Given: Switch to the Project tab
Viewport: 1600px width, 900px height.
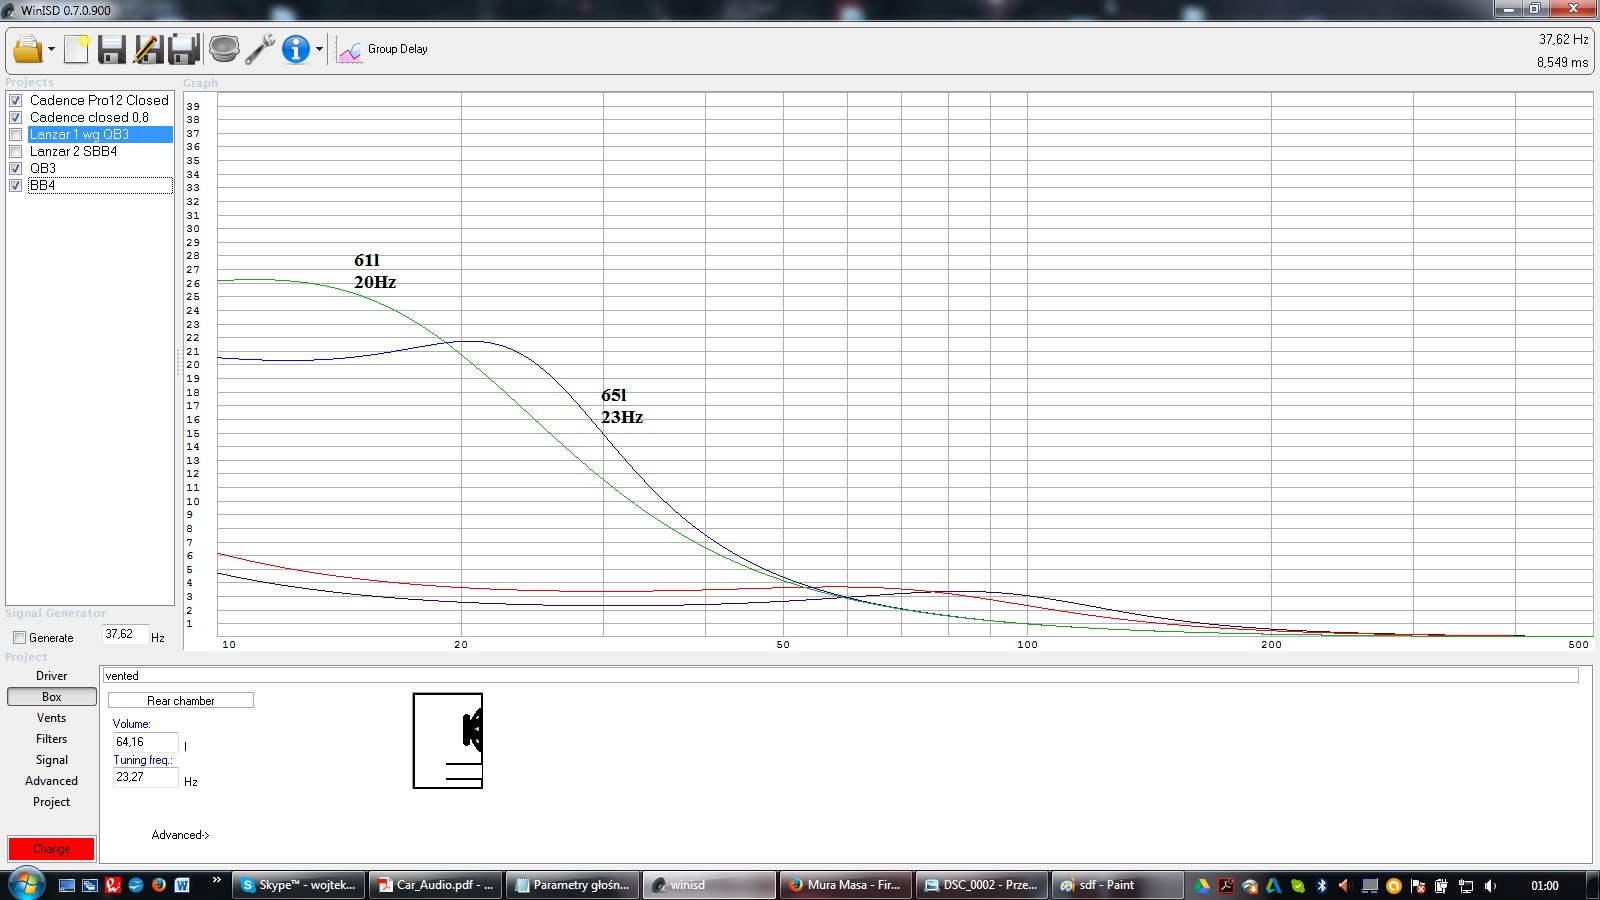Looking at the screenshot, I should click(x=52, y=802).
